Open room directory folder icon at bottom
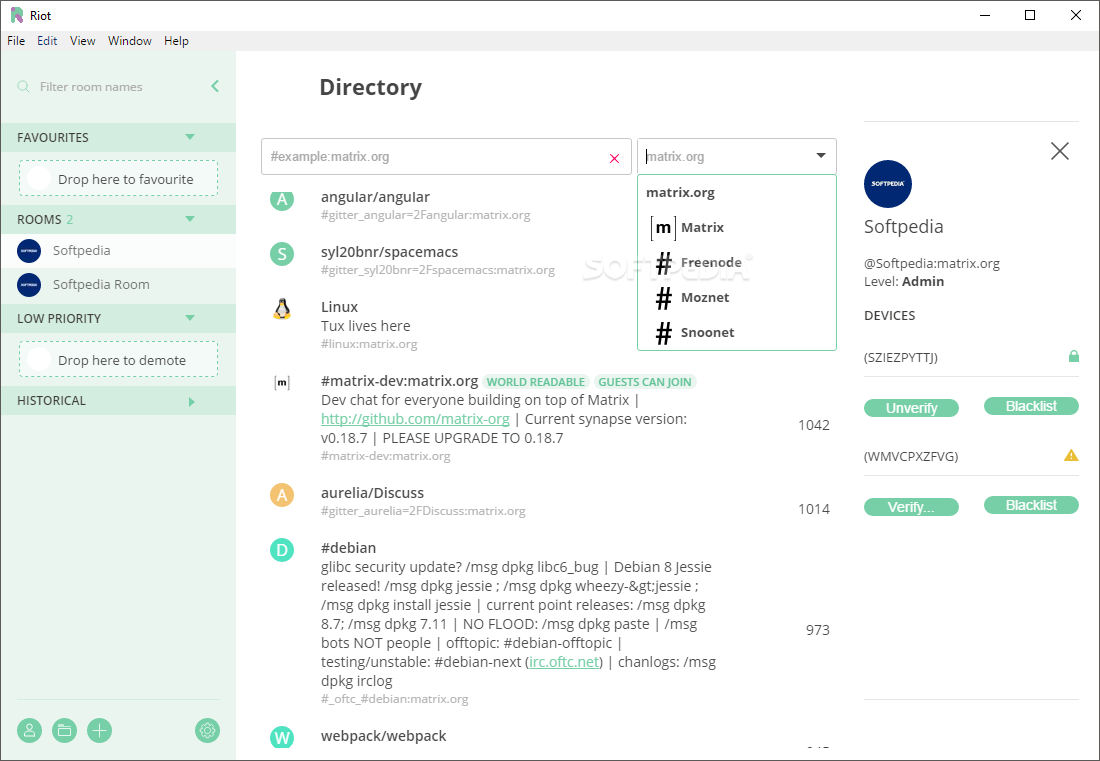The height and width of the screenshot is (761, 1100). tap(65, 730)
